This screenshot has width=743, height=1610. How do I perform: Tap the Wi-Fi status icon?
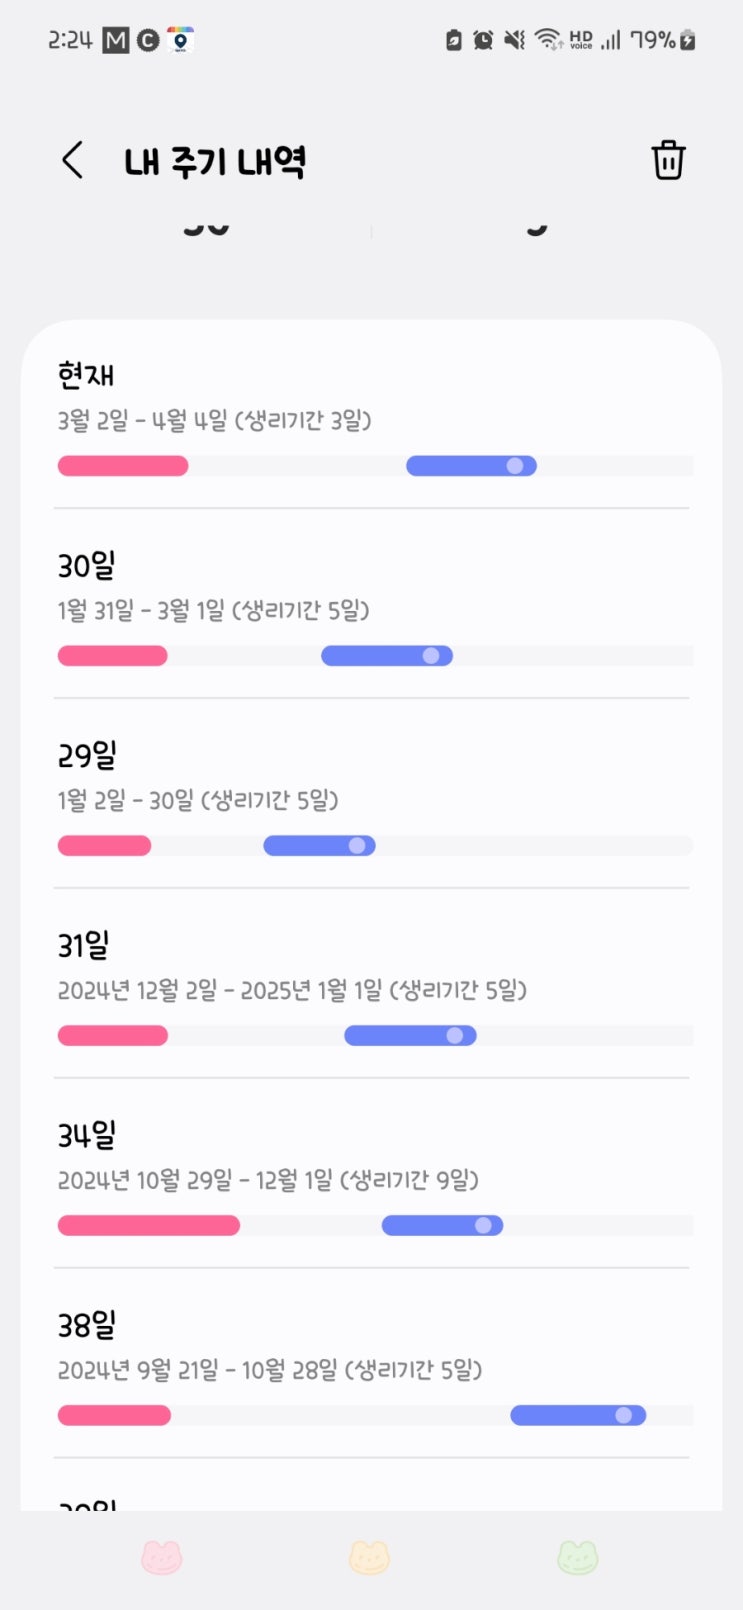pos(547,40)
